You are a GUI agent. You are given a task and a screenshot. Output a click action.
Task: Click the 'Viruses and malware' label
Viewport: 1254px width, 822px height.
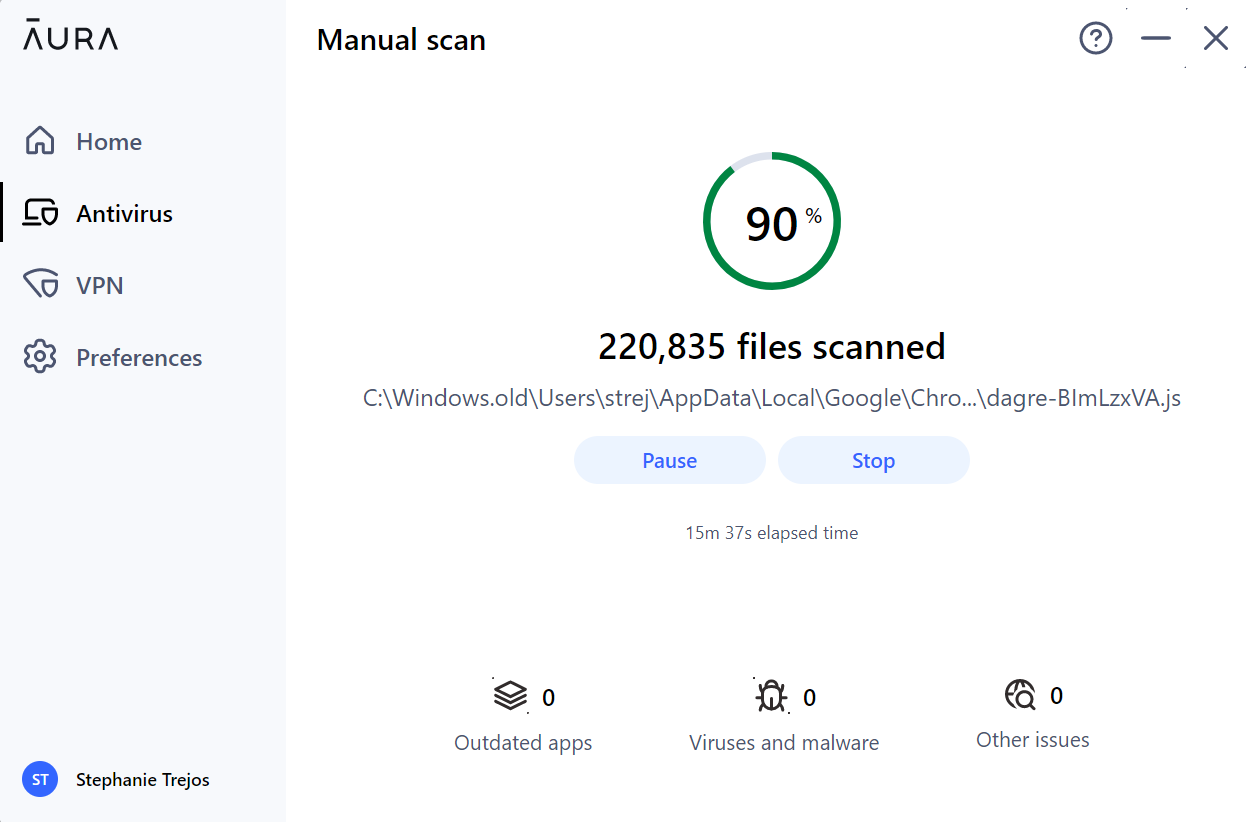click(784, 743)
